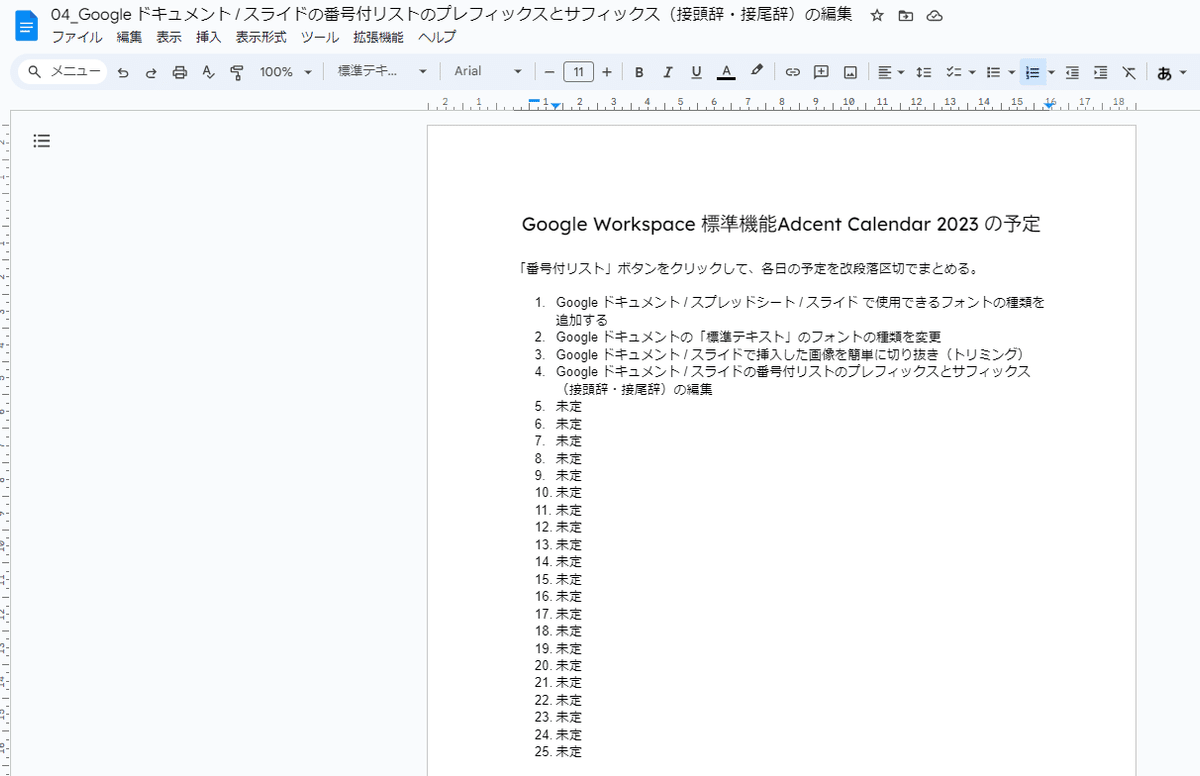Click list item 25 未定
Viewport: 1200px width, 776px height.
point(568,751)
